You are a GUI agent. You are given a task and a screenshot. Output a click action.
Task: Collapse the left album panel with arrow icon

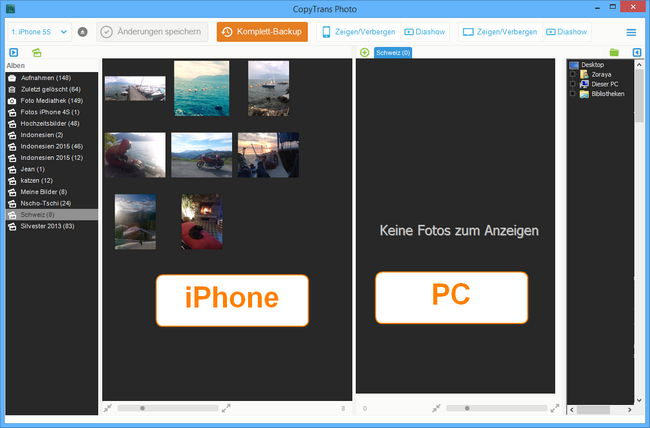(13, 52)
